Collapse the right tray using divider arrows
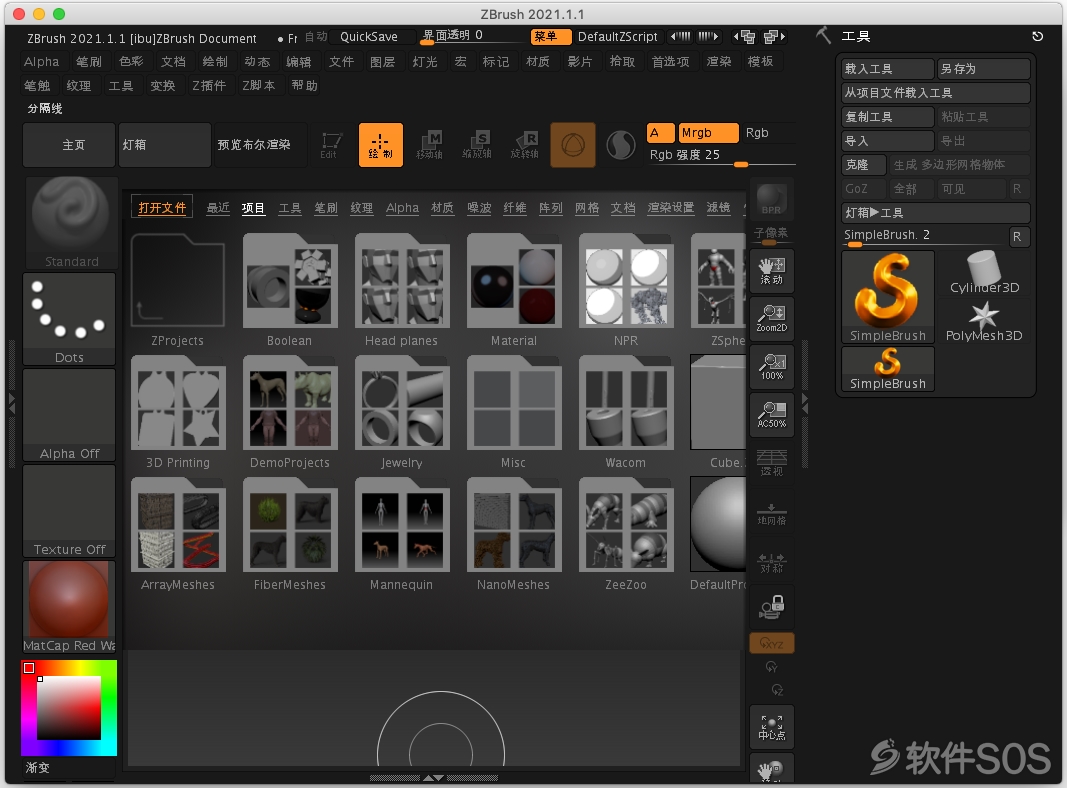Viewport: 1067px width, 788px height. 805,404
